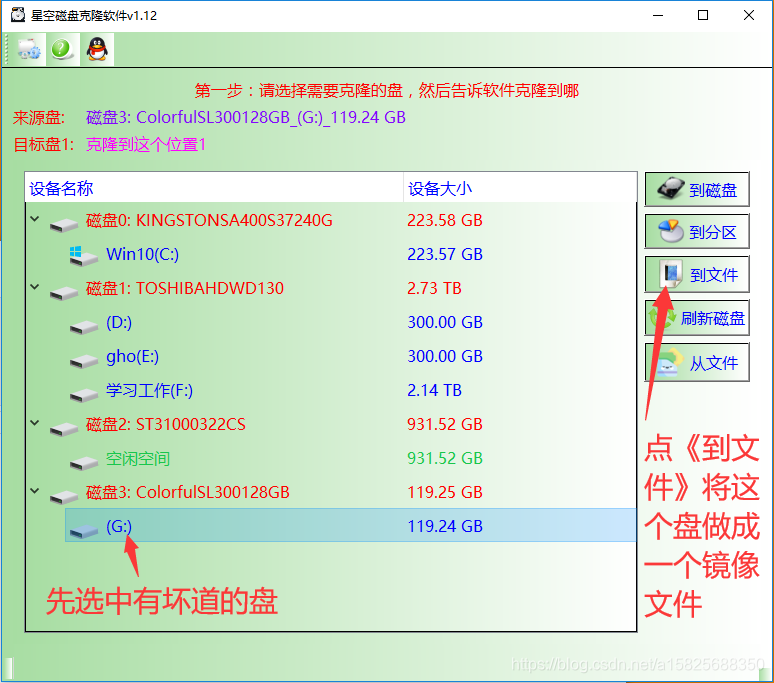
Task: Click the green 931.52 GB free space size
Action: click(445, 458)
